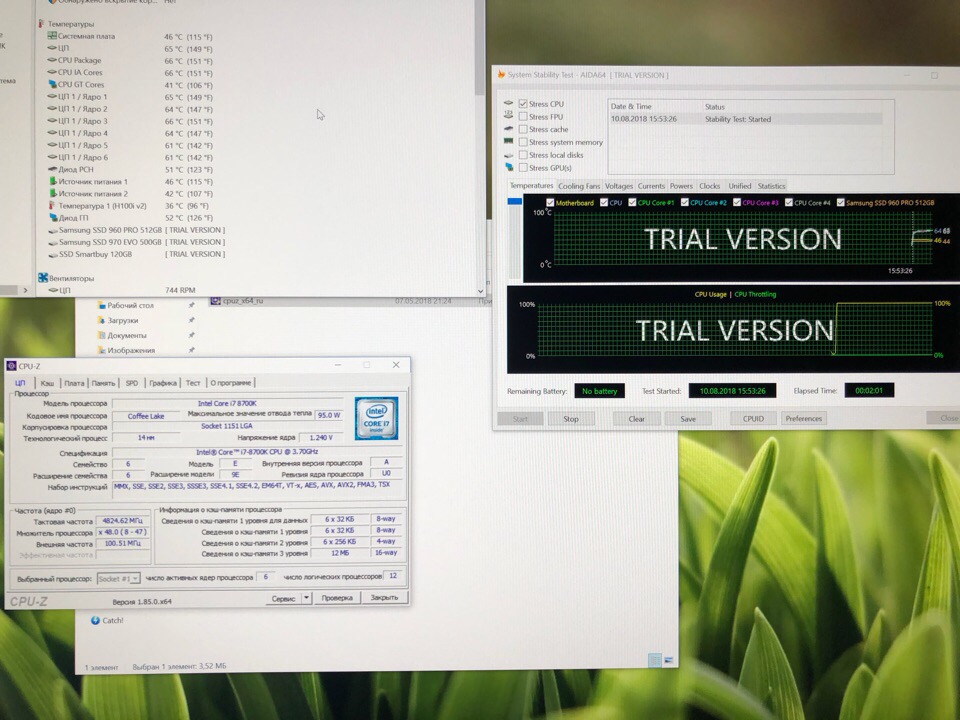Open the Statistics tab
960x720 pixels.
771,186
